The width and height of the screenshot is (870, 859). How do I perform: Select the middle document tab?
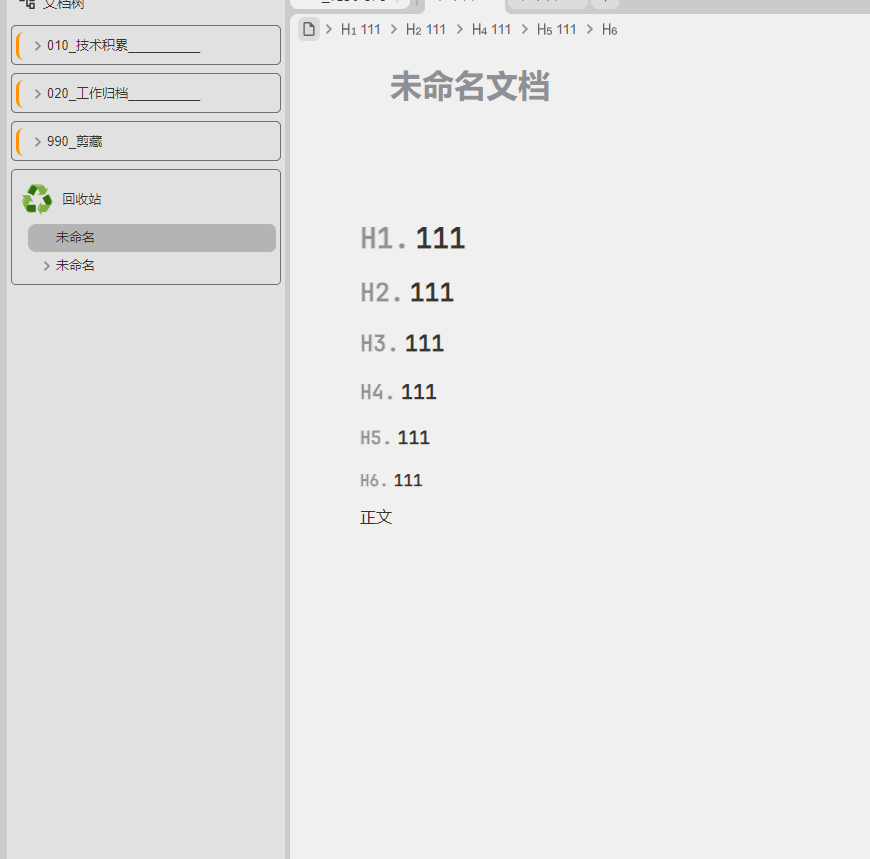pos(460,2)
